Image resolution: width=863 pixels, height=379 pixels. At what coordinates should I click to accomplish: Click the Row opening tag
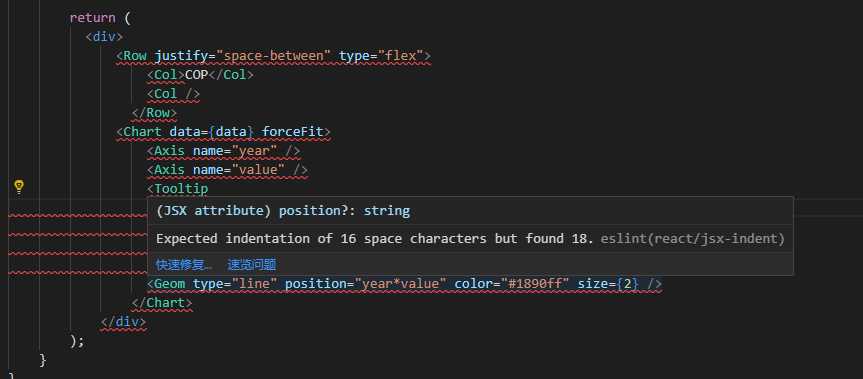[x=132, y=56]
